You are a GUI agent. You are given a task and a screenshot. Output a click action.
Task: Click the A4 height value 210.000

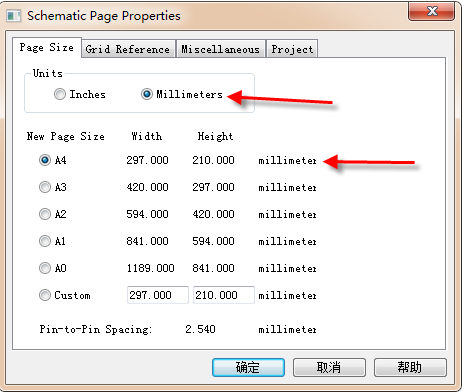(213, 160)
